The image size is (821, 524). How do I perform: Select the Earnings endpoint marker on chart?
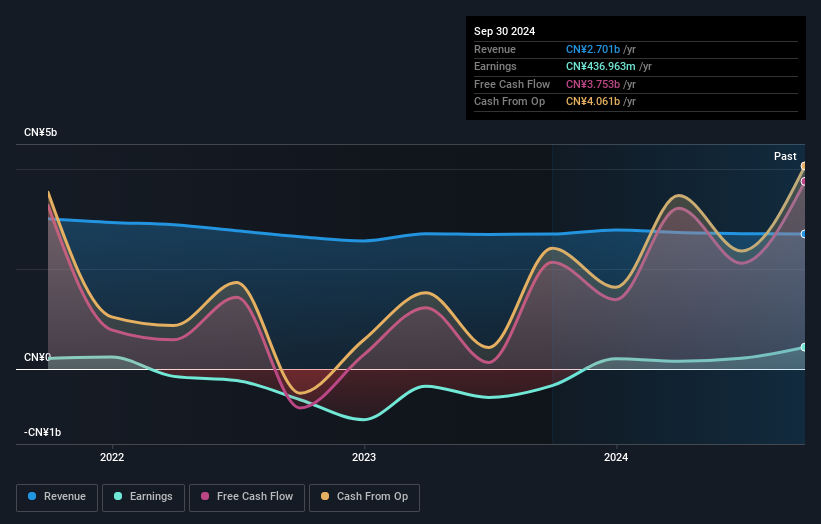[x=804, y=348]
